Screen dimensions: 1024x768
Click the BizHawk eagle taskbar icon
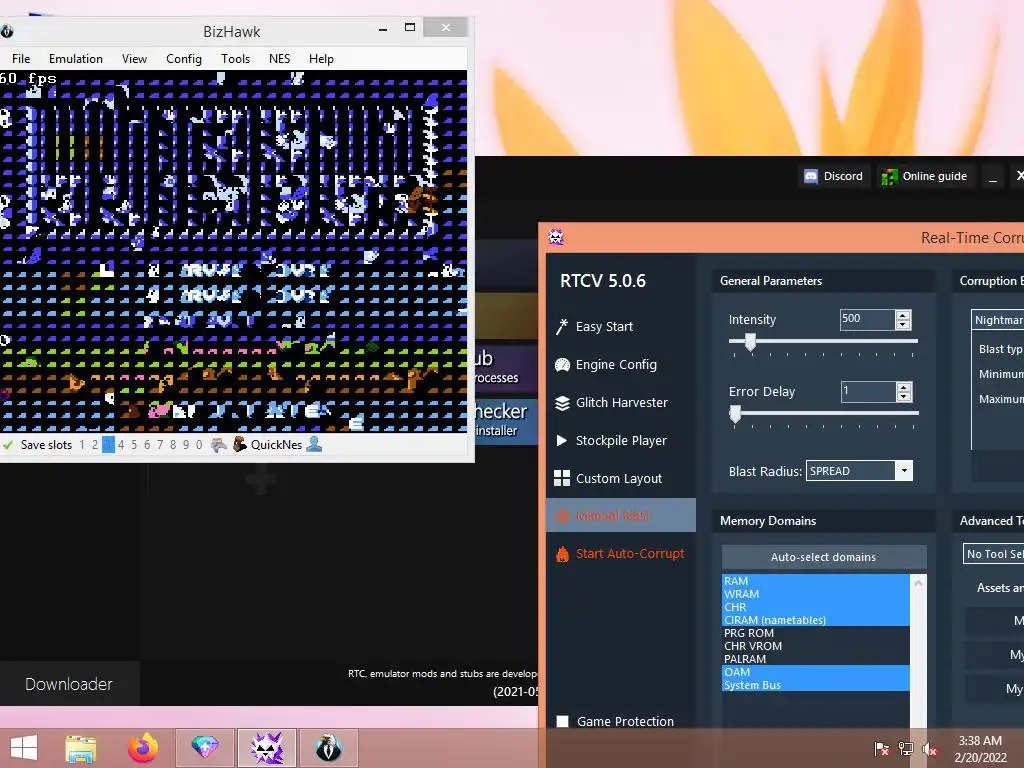tap(328, 748)
